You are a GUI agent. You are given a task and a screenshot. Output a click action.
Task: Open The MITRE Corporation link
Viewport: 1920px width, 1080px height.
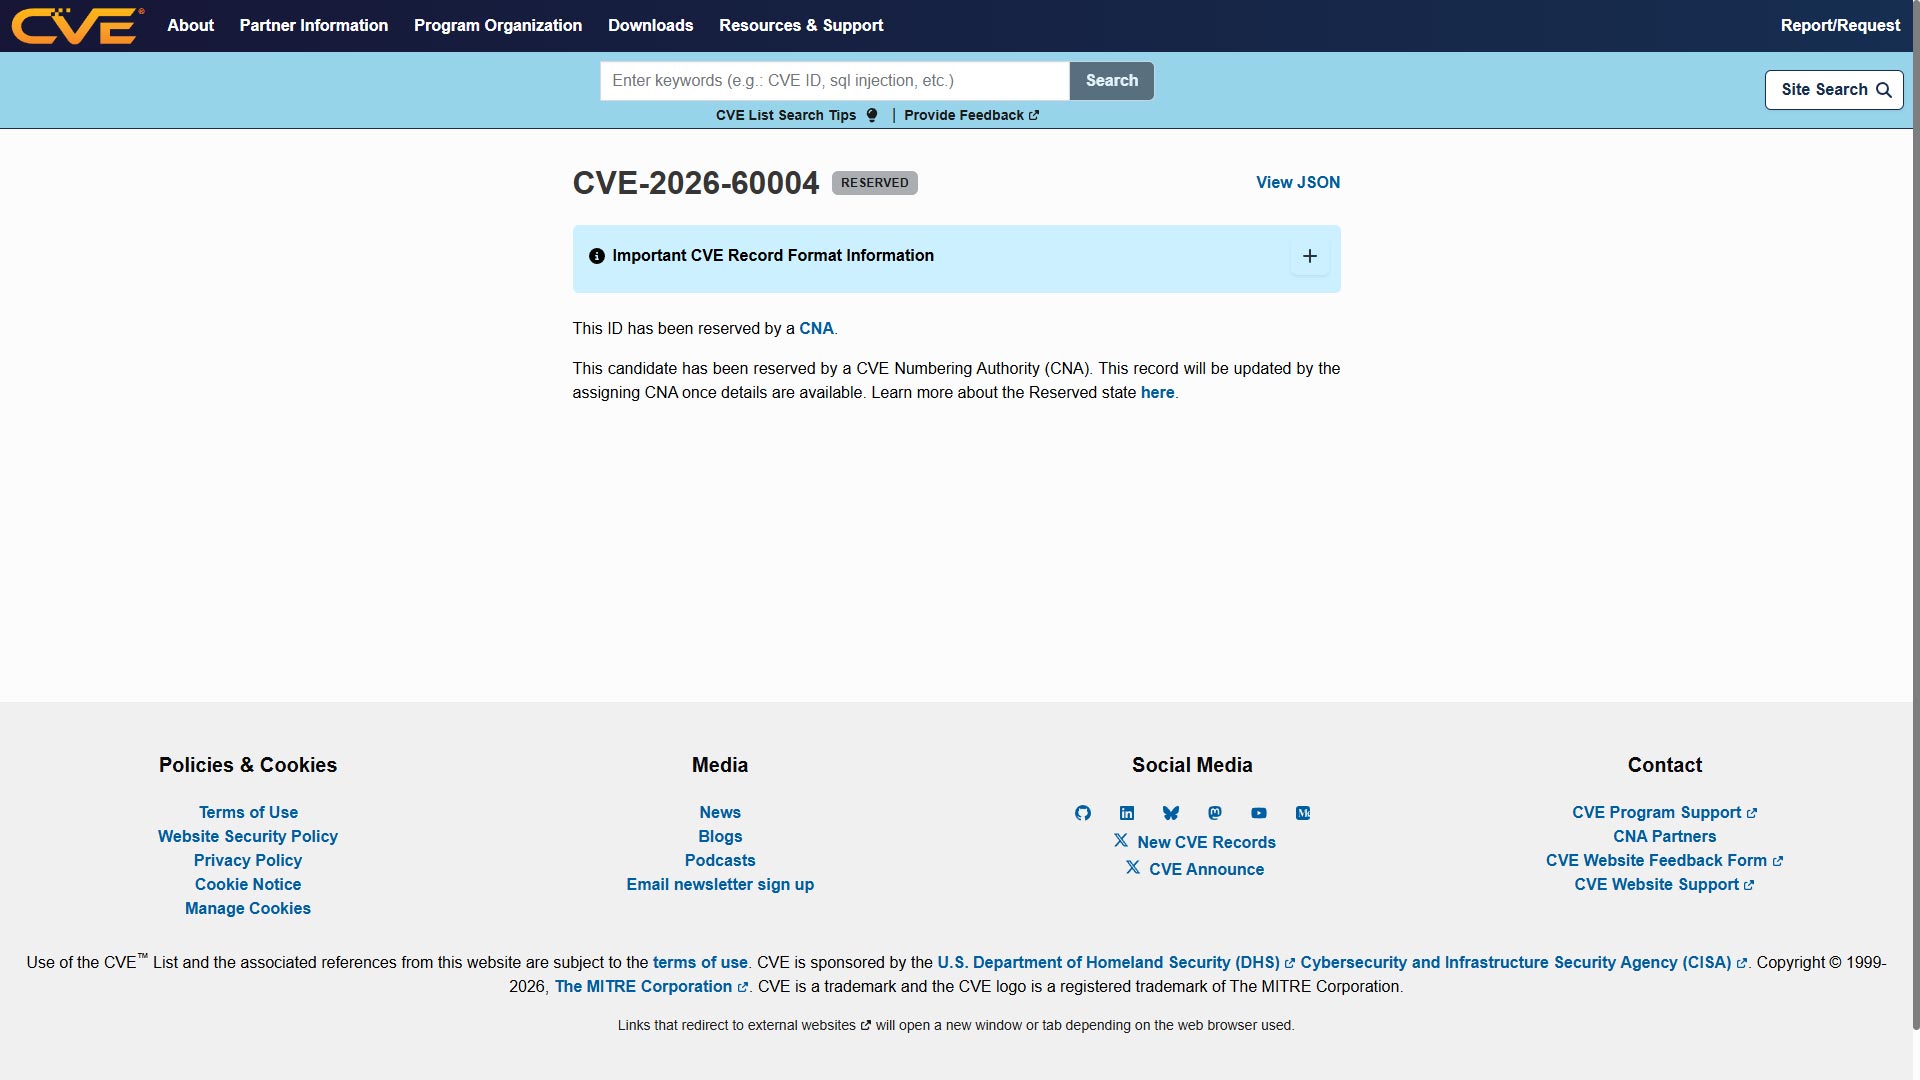tap(651, 986)
